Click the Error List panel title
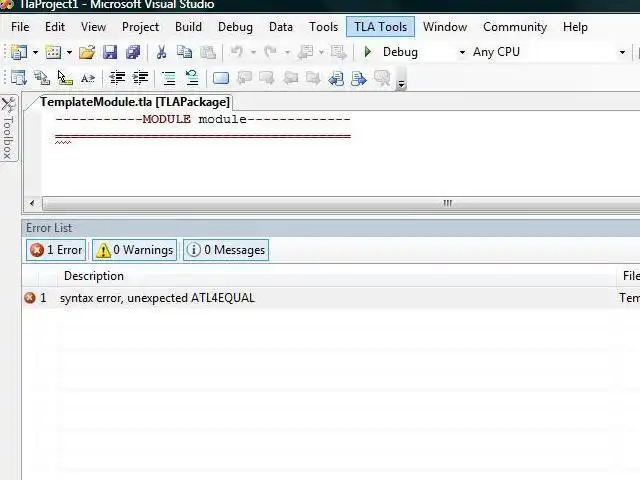 [49, 228]
